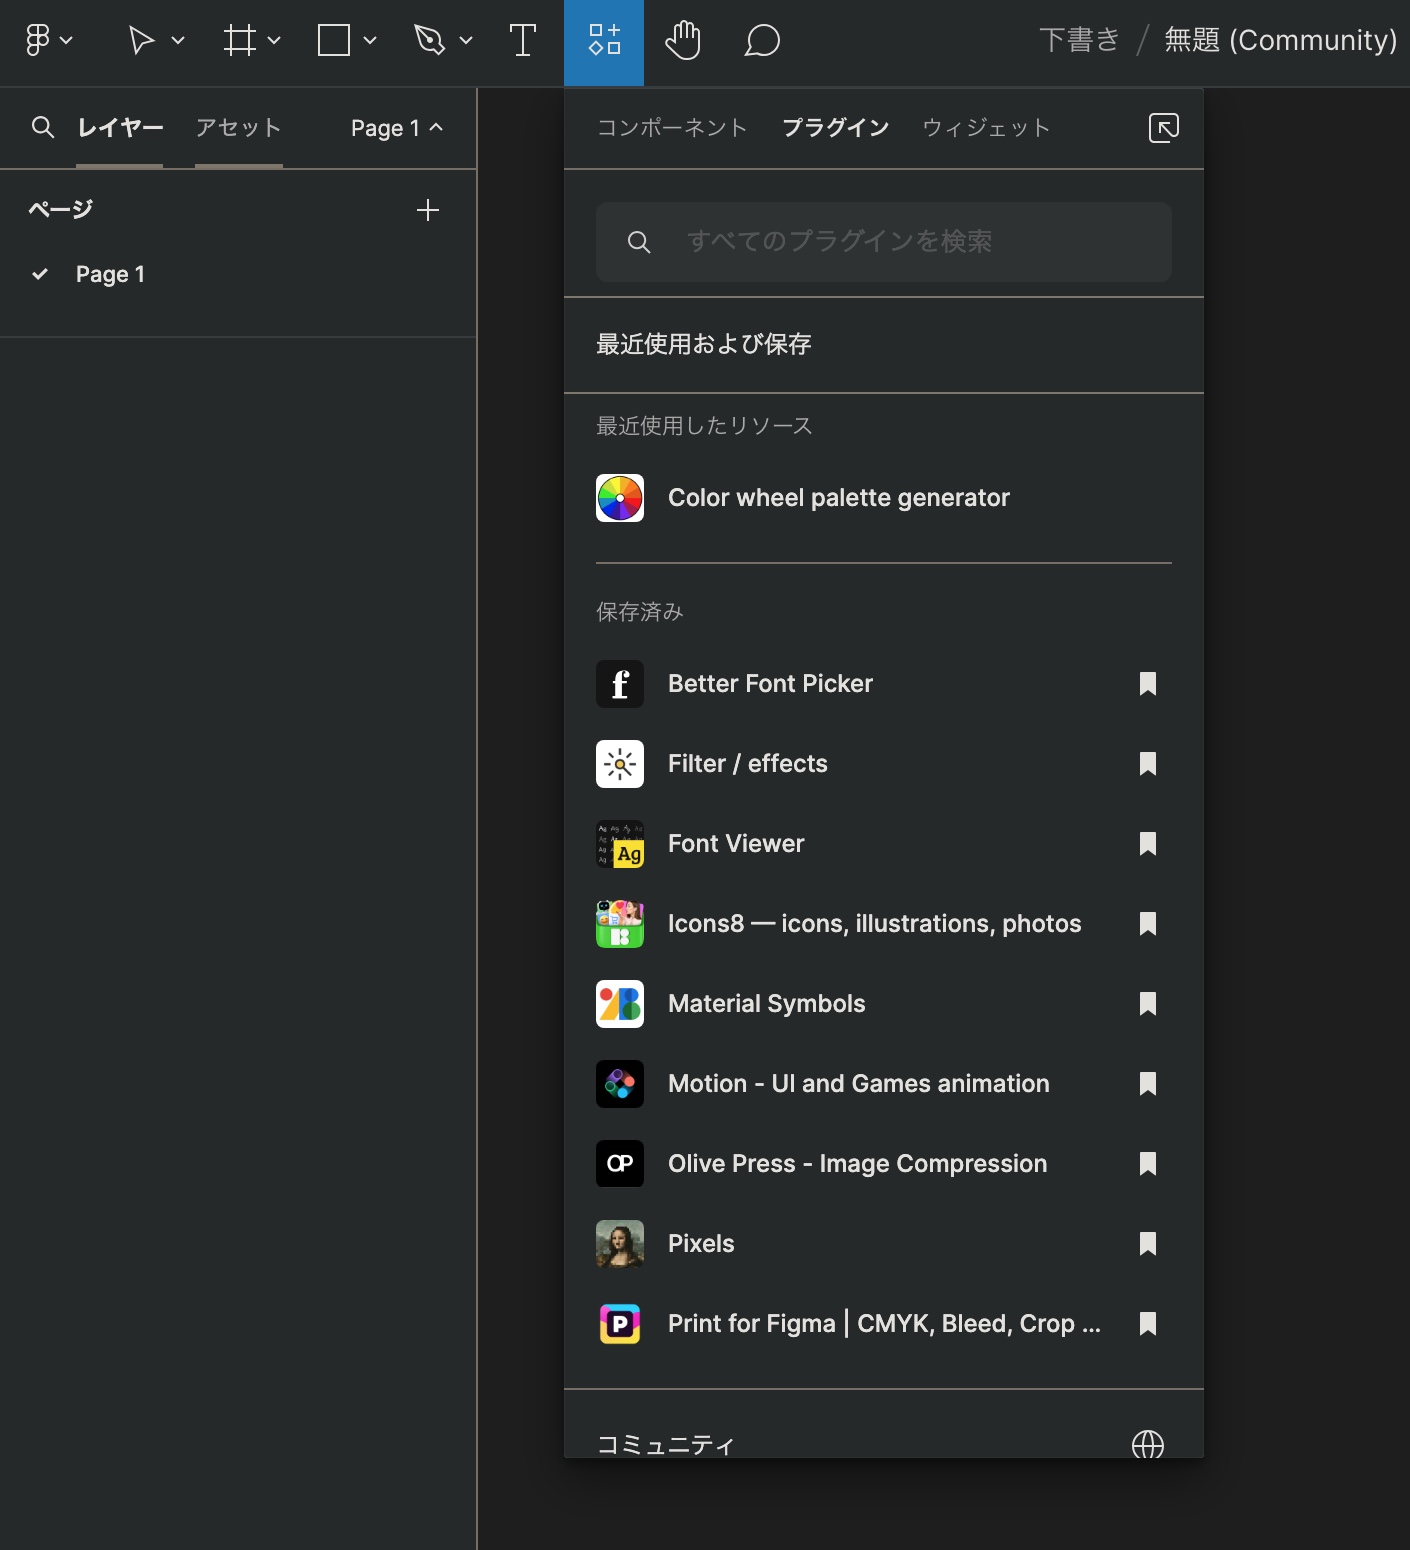
Task: Select the Text tool
Action: (x=523, y=40)
